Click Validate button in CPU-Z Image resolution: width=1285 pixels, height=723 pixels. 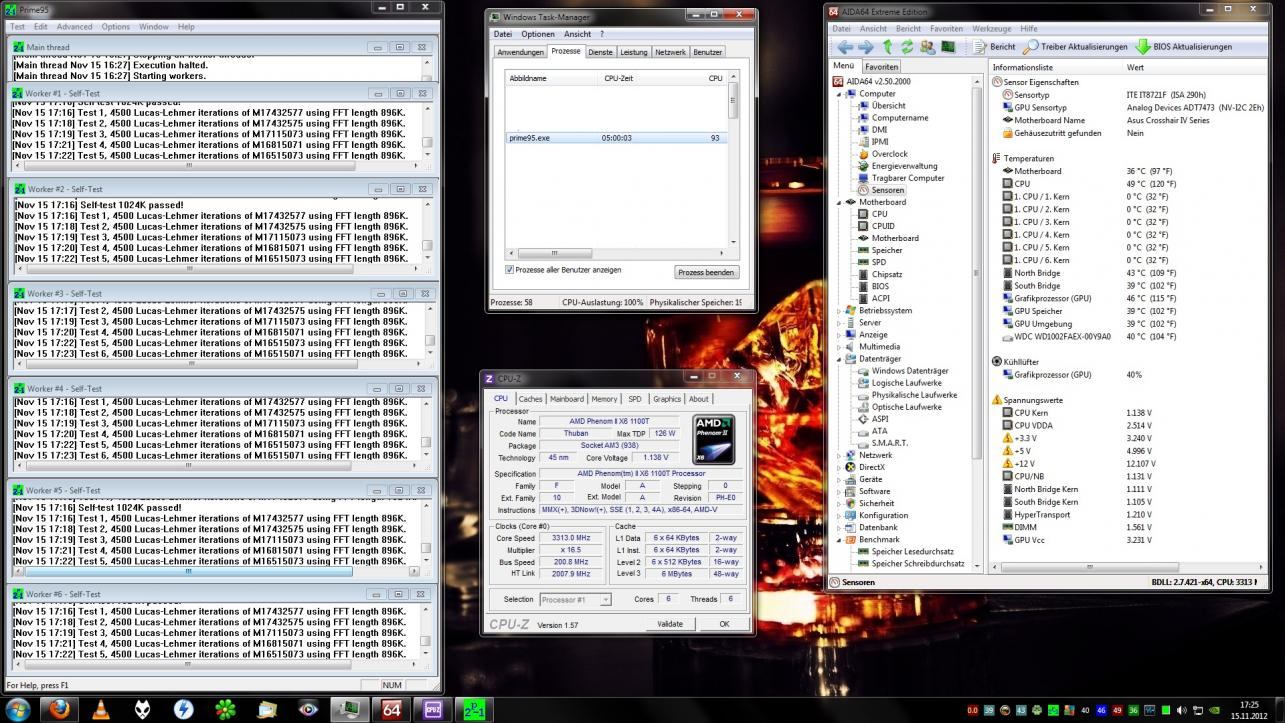click(x=670, y=624)
